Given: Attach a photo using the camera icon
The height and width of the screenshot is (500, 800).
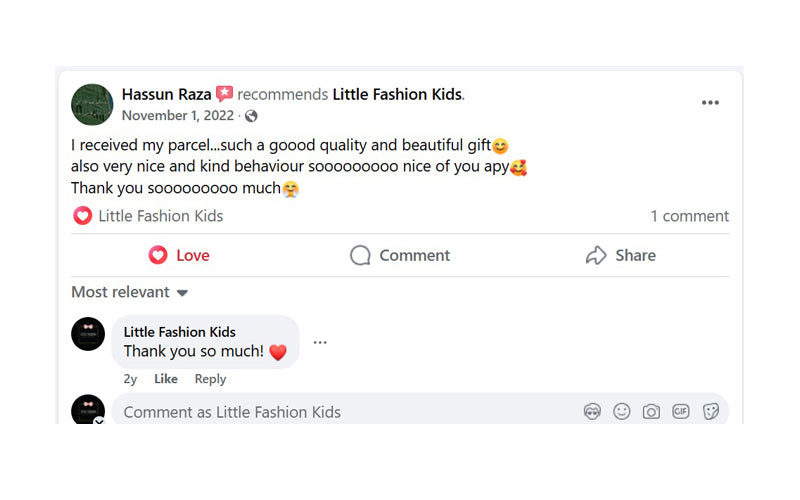Looking at the screenshot, I should point(651,412).
